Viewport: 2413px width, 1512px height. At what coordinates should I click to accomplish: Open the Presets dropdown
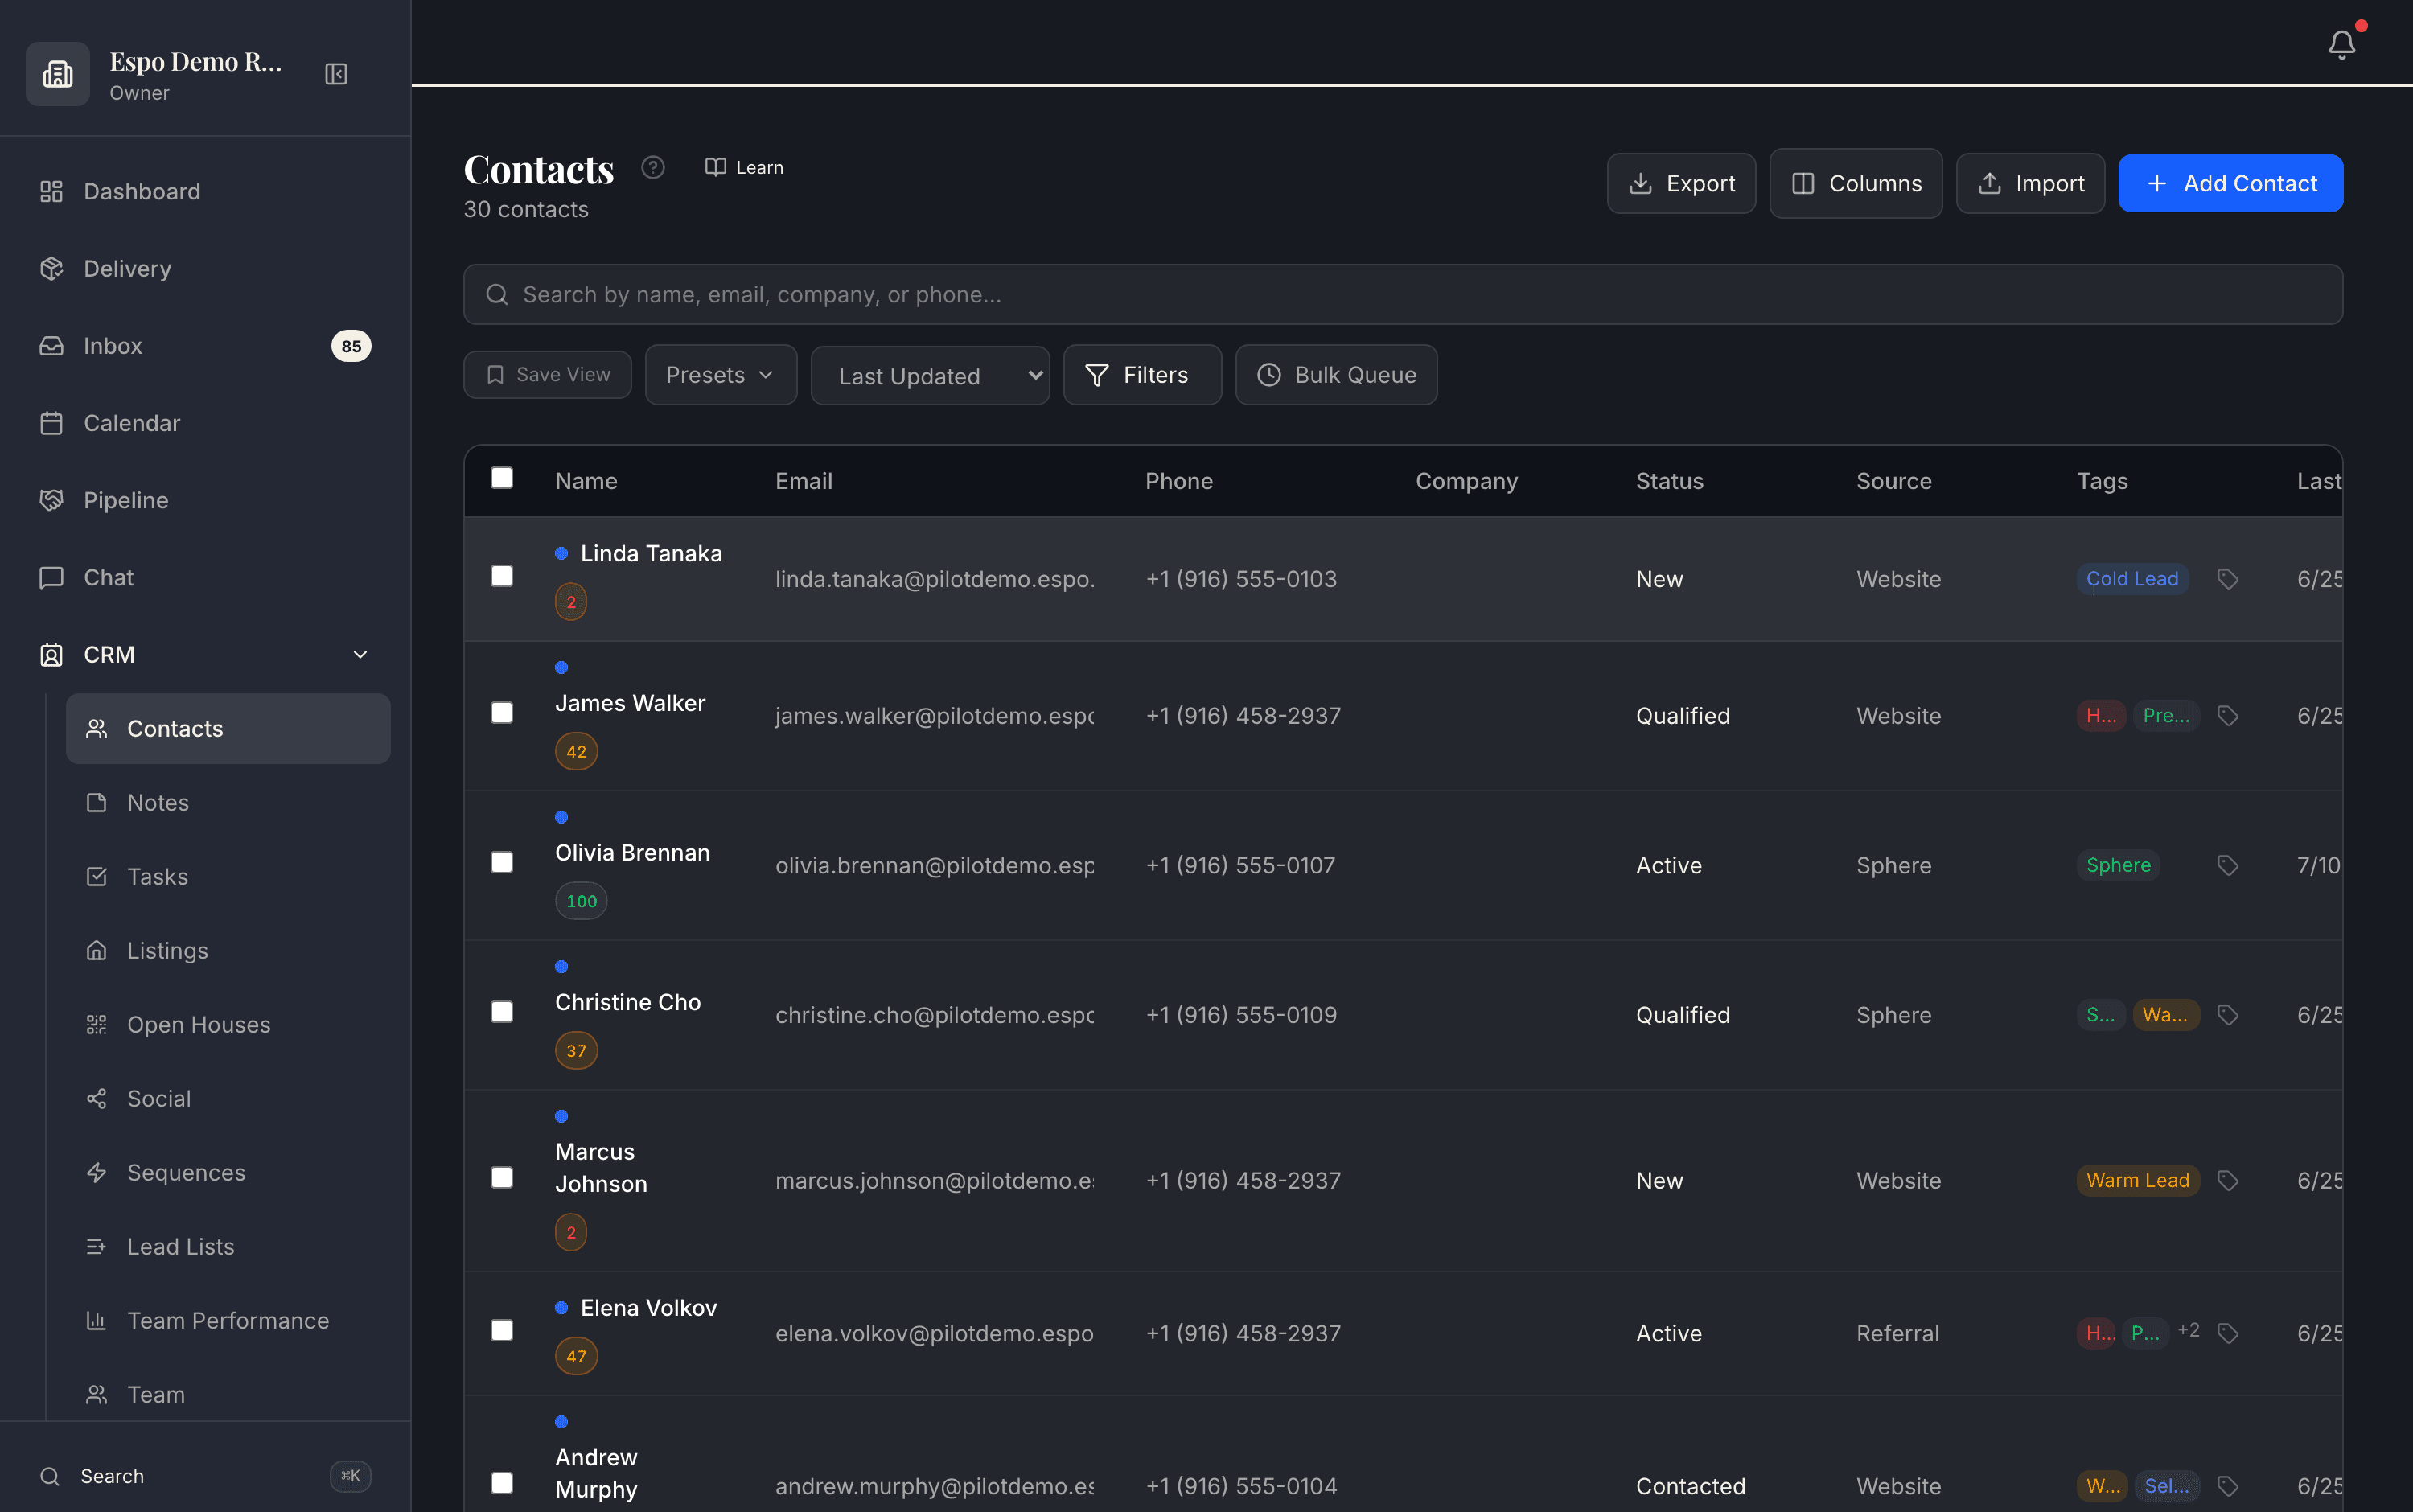click(721, 375)
